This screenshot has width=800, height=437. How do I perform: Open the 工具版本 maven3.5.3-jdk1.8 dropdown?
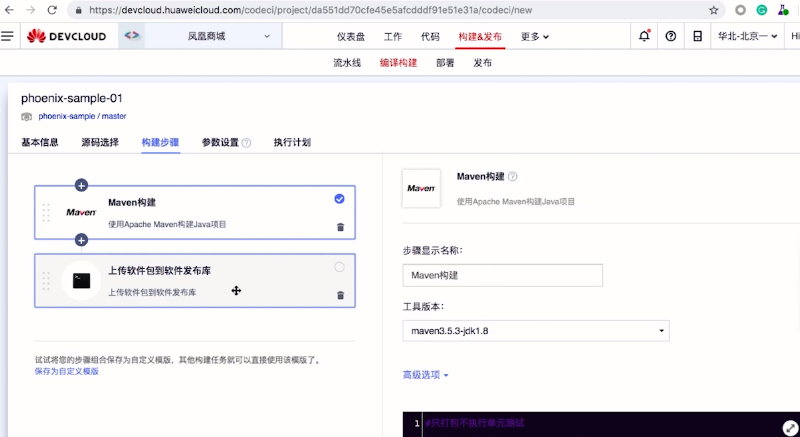[536, 331]
